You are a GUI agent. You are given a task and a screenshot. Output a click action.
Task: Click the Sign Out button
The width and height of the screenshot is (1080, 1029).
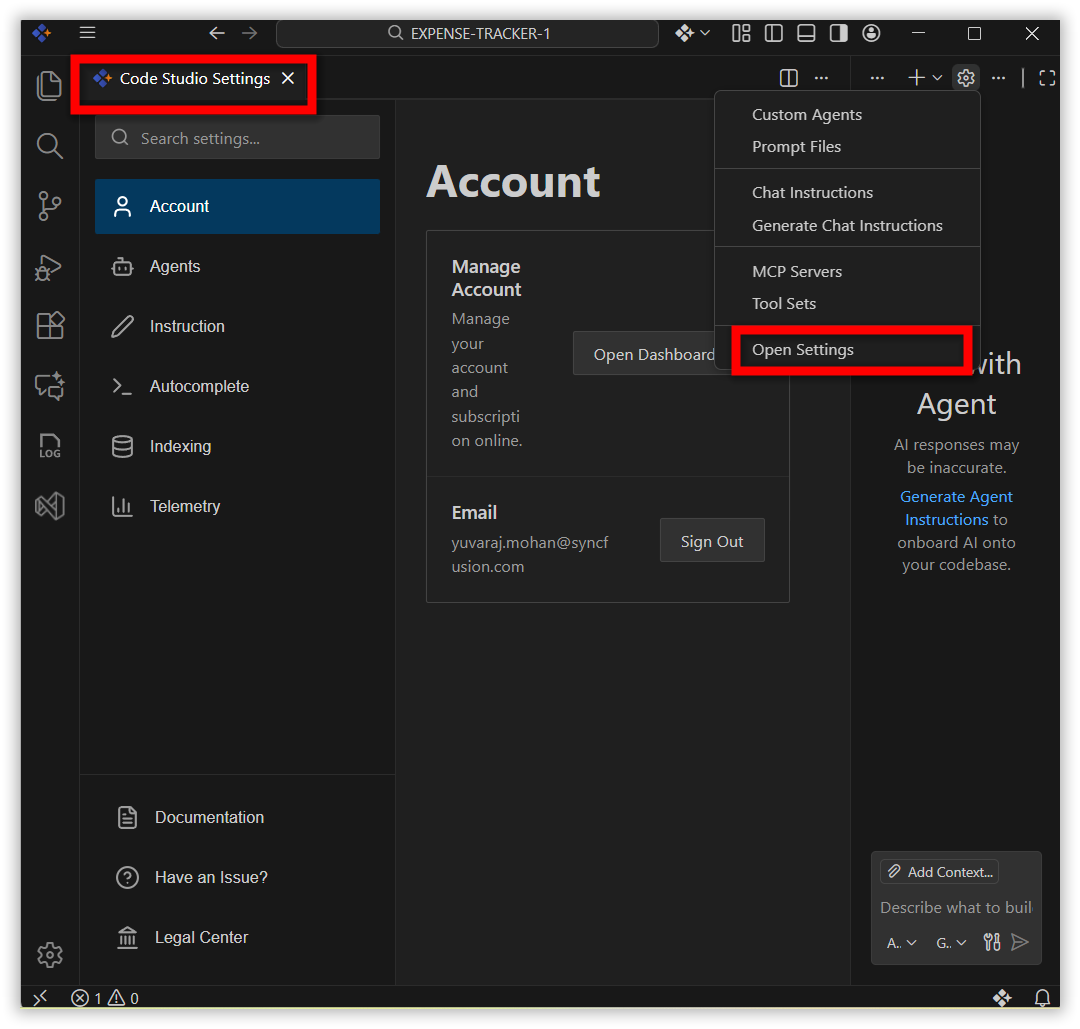coord(712,541)
